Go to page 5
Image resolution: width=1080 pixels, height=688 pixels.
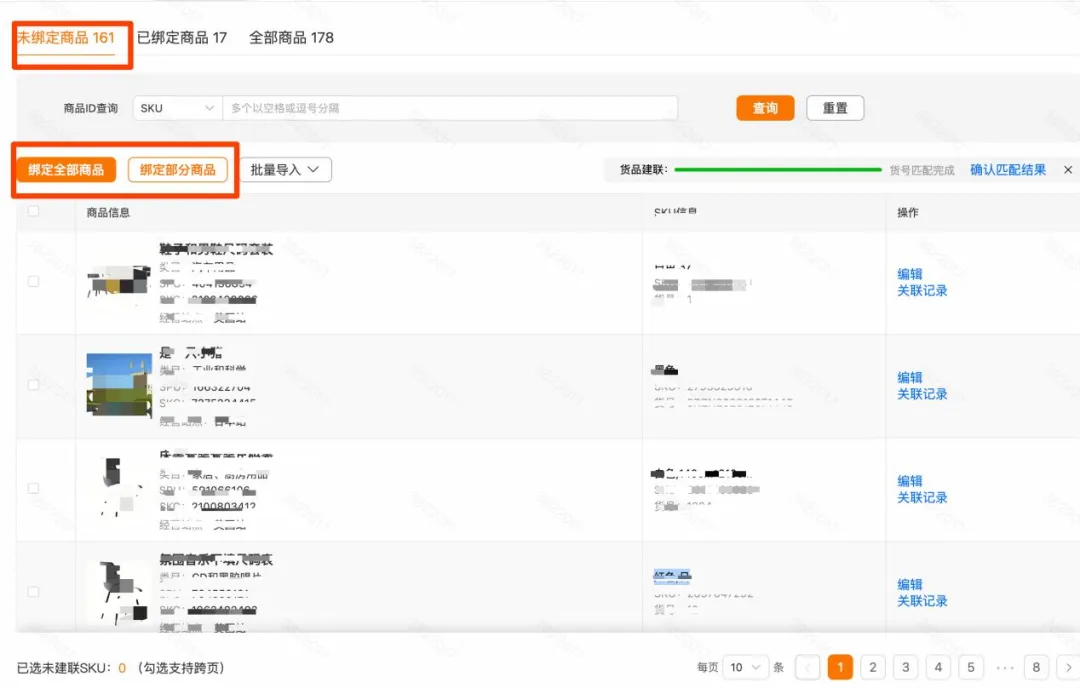(x=970, y=667)
